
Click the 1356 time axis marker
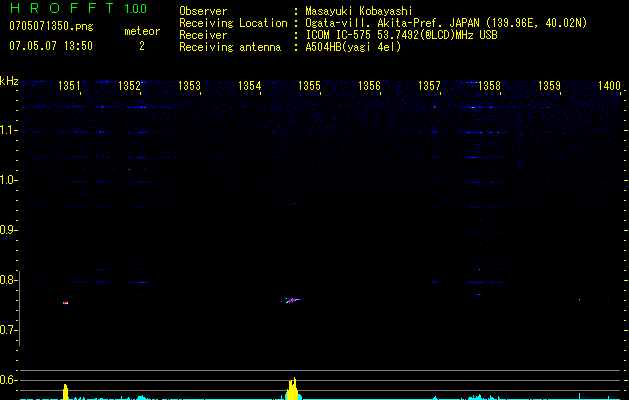tap(369, 86)
